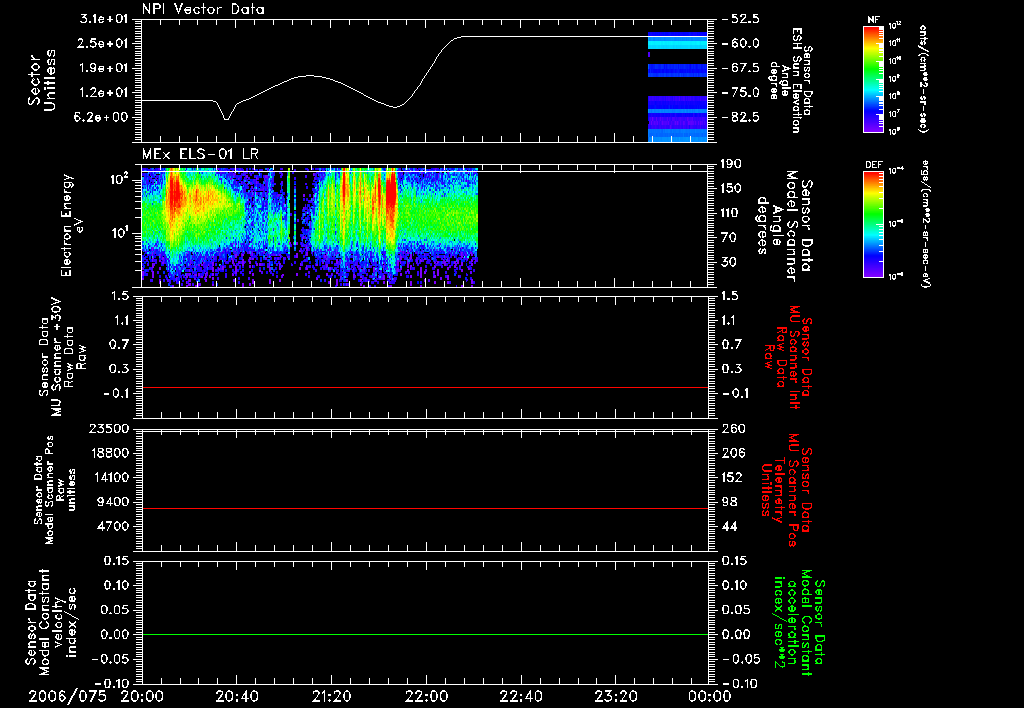
Task: Click the '2.5e+01' Sector axis tick
Action: pos(103,43)
